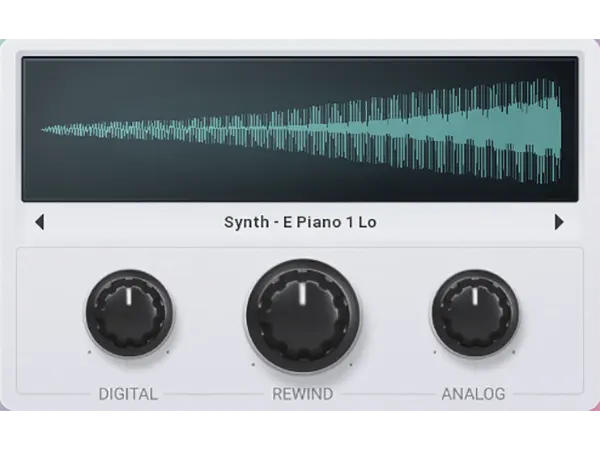
Task: Click the minimum dot left of ANALOG knob
Action: pos(434,352)
